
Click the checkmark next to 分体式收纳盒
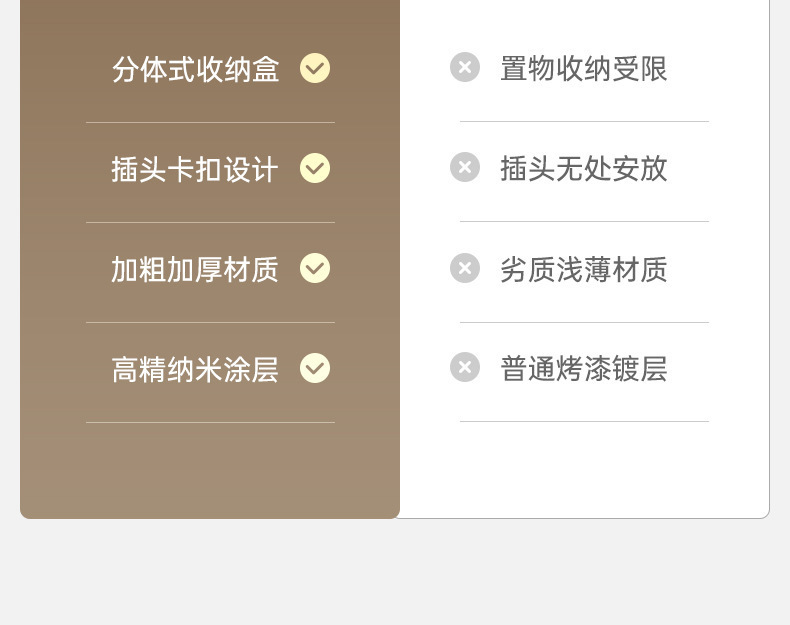[315, 68]
